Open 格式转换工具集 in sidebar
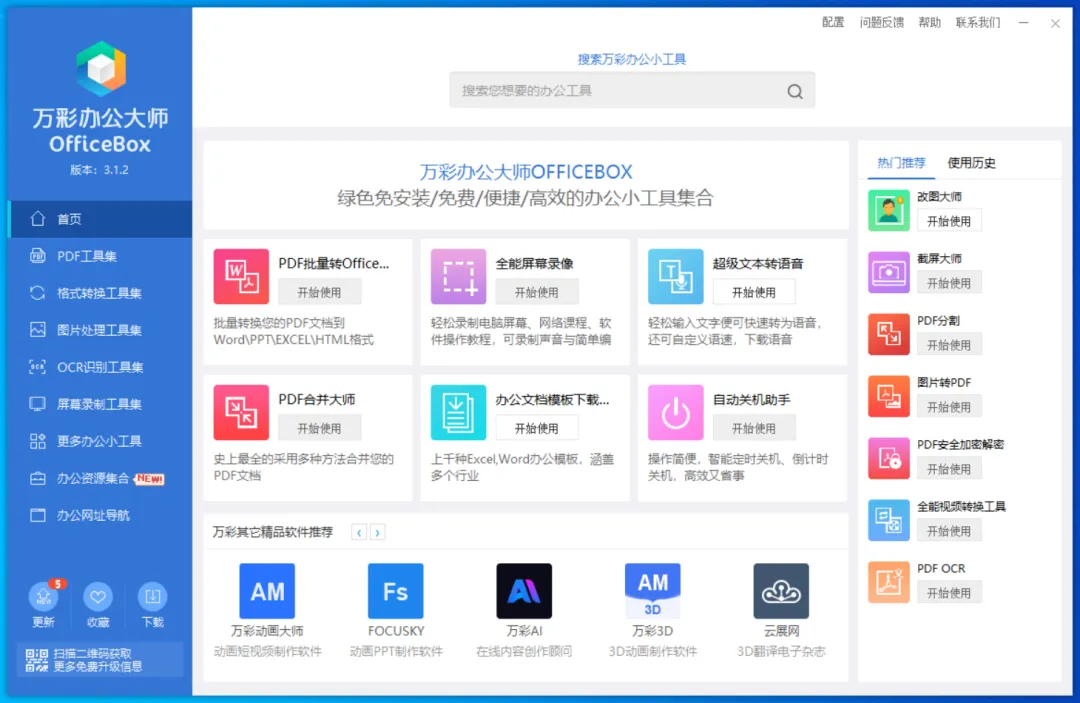This screenshot has width=1080, height=703. click(101, 293)
